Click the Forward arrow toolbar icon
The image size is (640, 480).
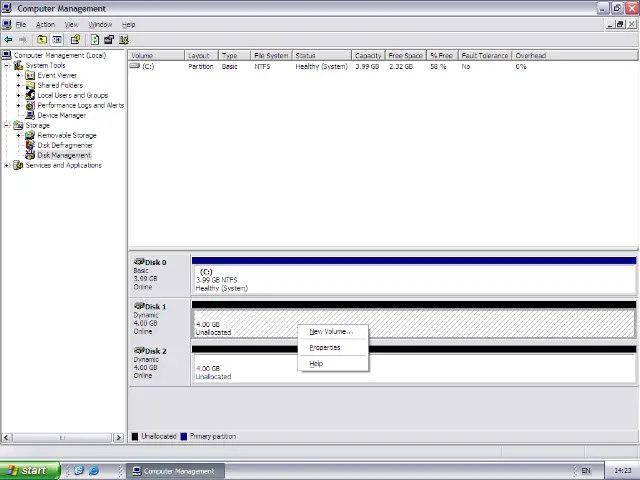pyautogui.click(x=22, y=40)
